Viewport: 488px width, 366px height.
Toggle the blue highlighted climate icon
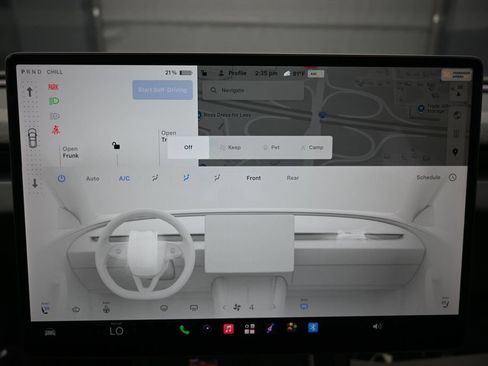click(304, 306)
